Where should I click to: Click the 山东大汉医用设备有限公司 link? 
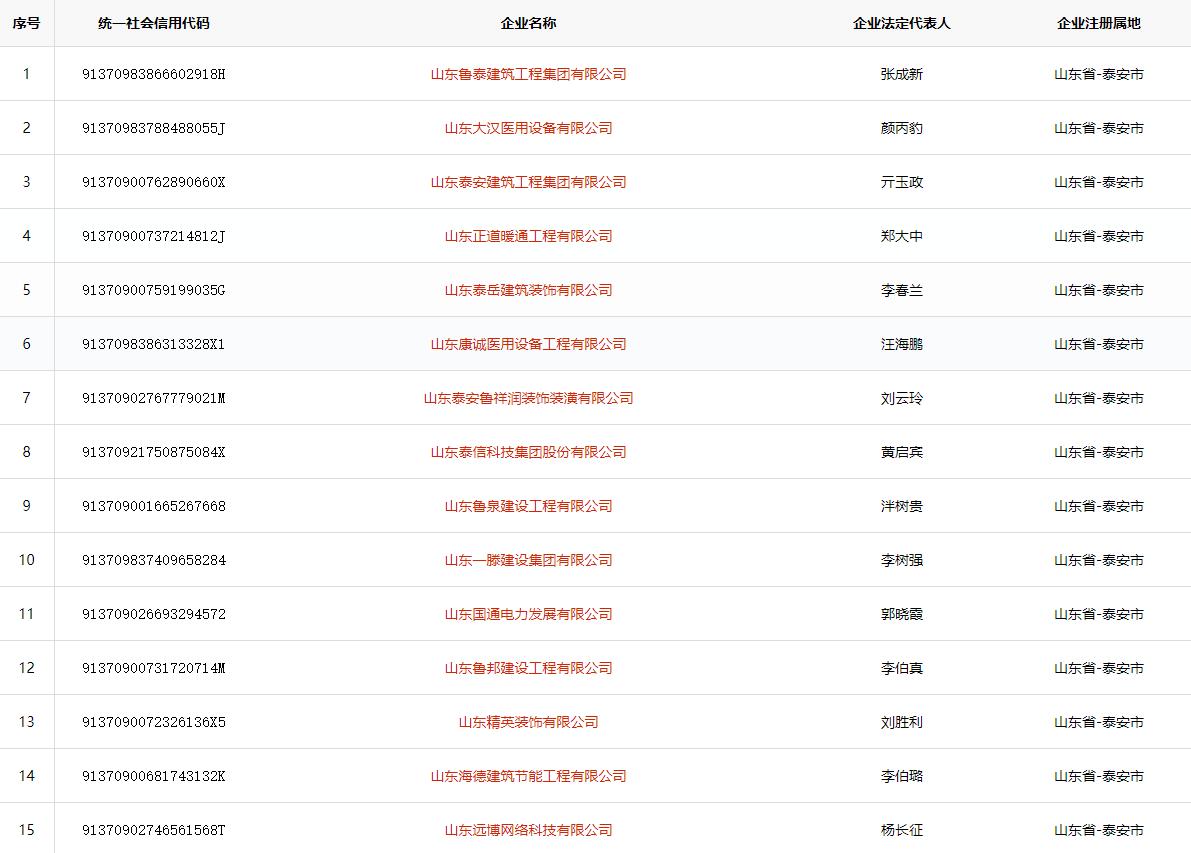[x=528, y=128]
